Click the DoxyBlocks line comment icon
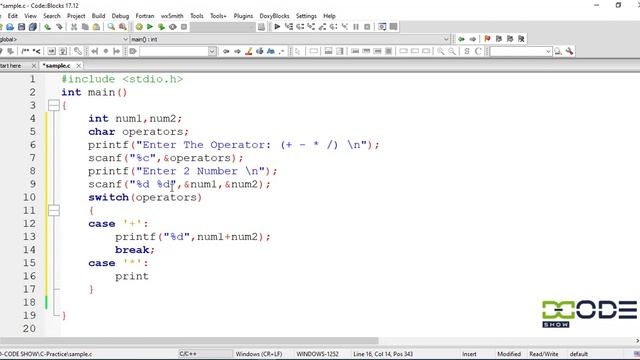This screenshot has height=360, width=640. coord(37,51)
